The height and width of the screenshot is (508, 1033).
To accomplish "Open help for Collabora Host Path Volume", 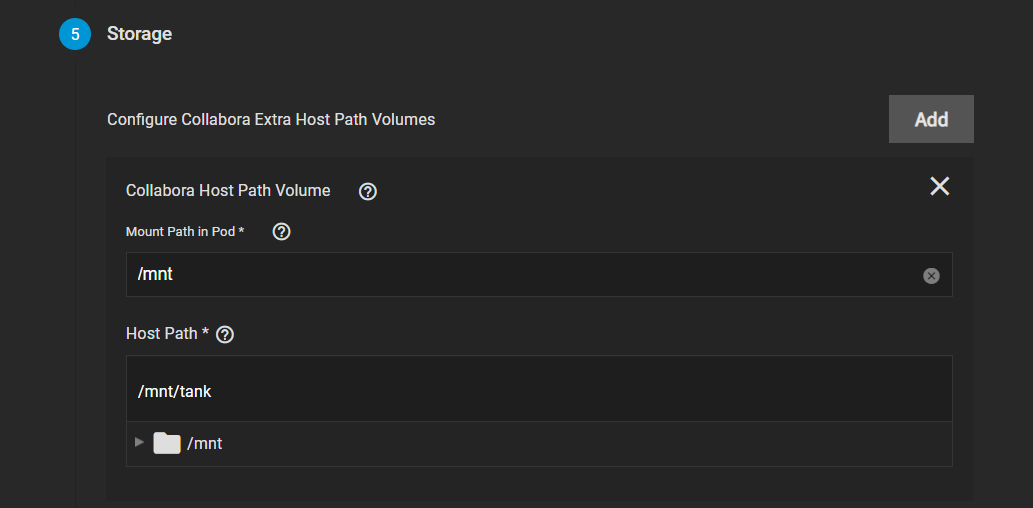I will click(368, 192).
